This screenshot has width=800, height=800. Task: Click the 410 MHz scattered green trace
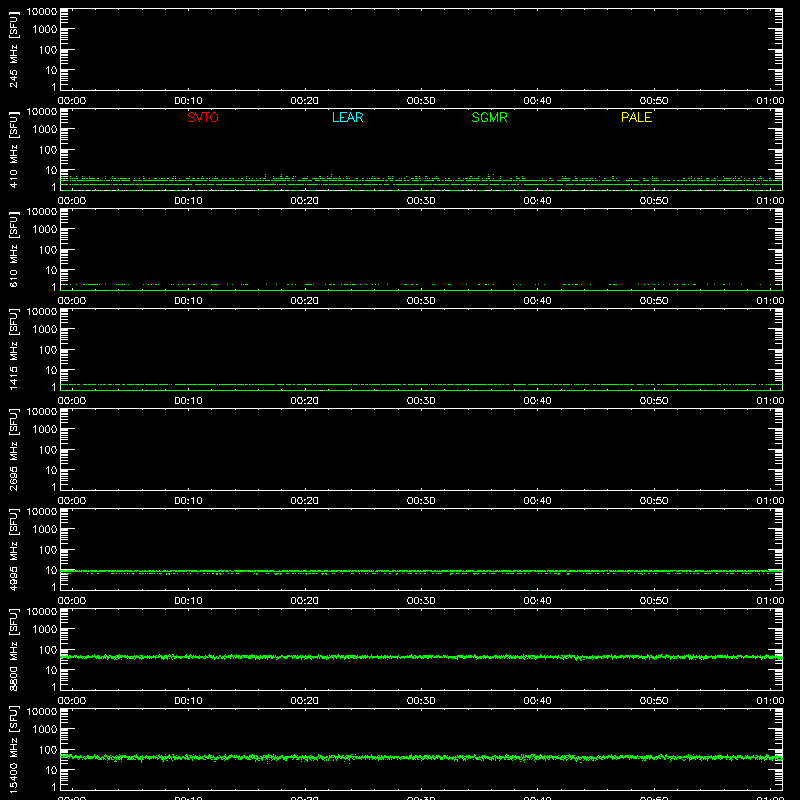tap(421, 181)
